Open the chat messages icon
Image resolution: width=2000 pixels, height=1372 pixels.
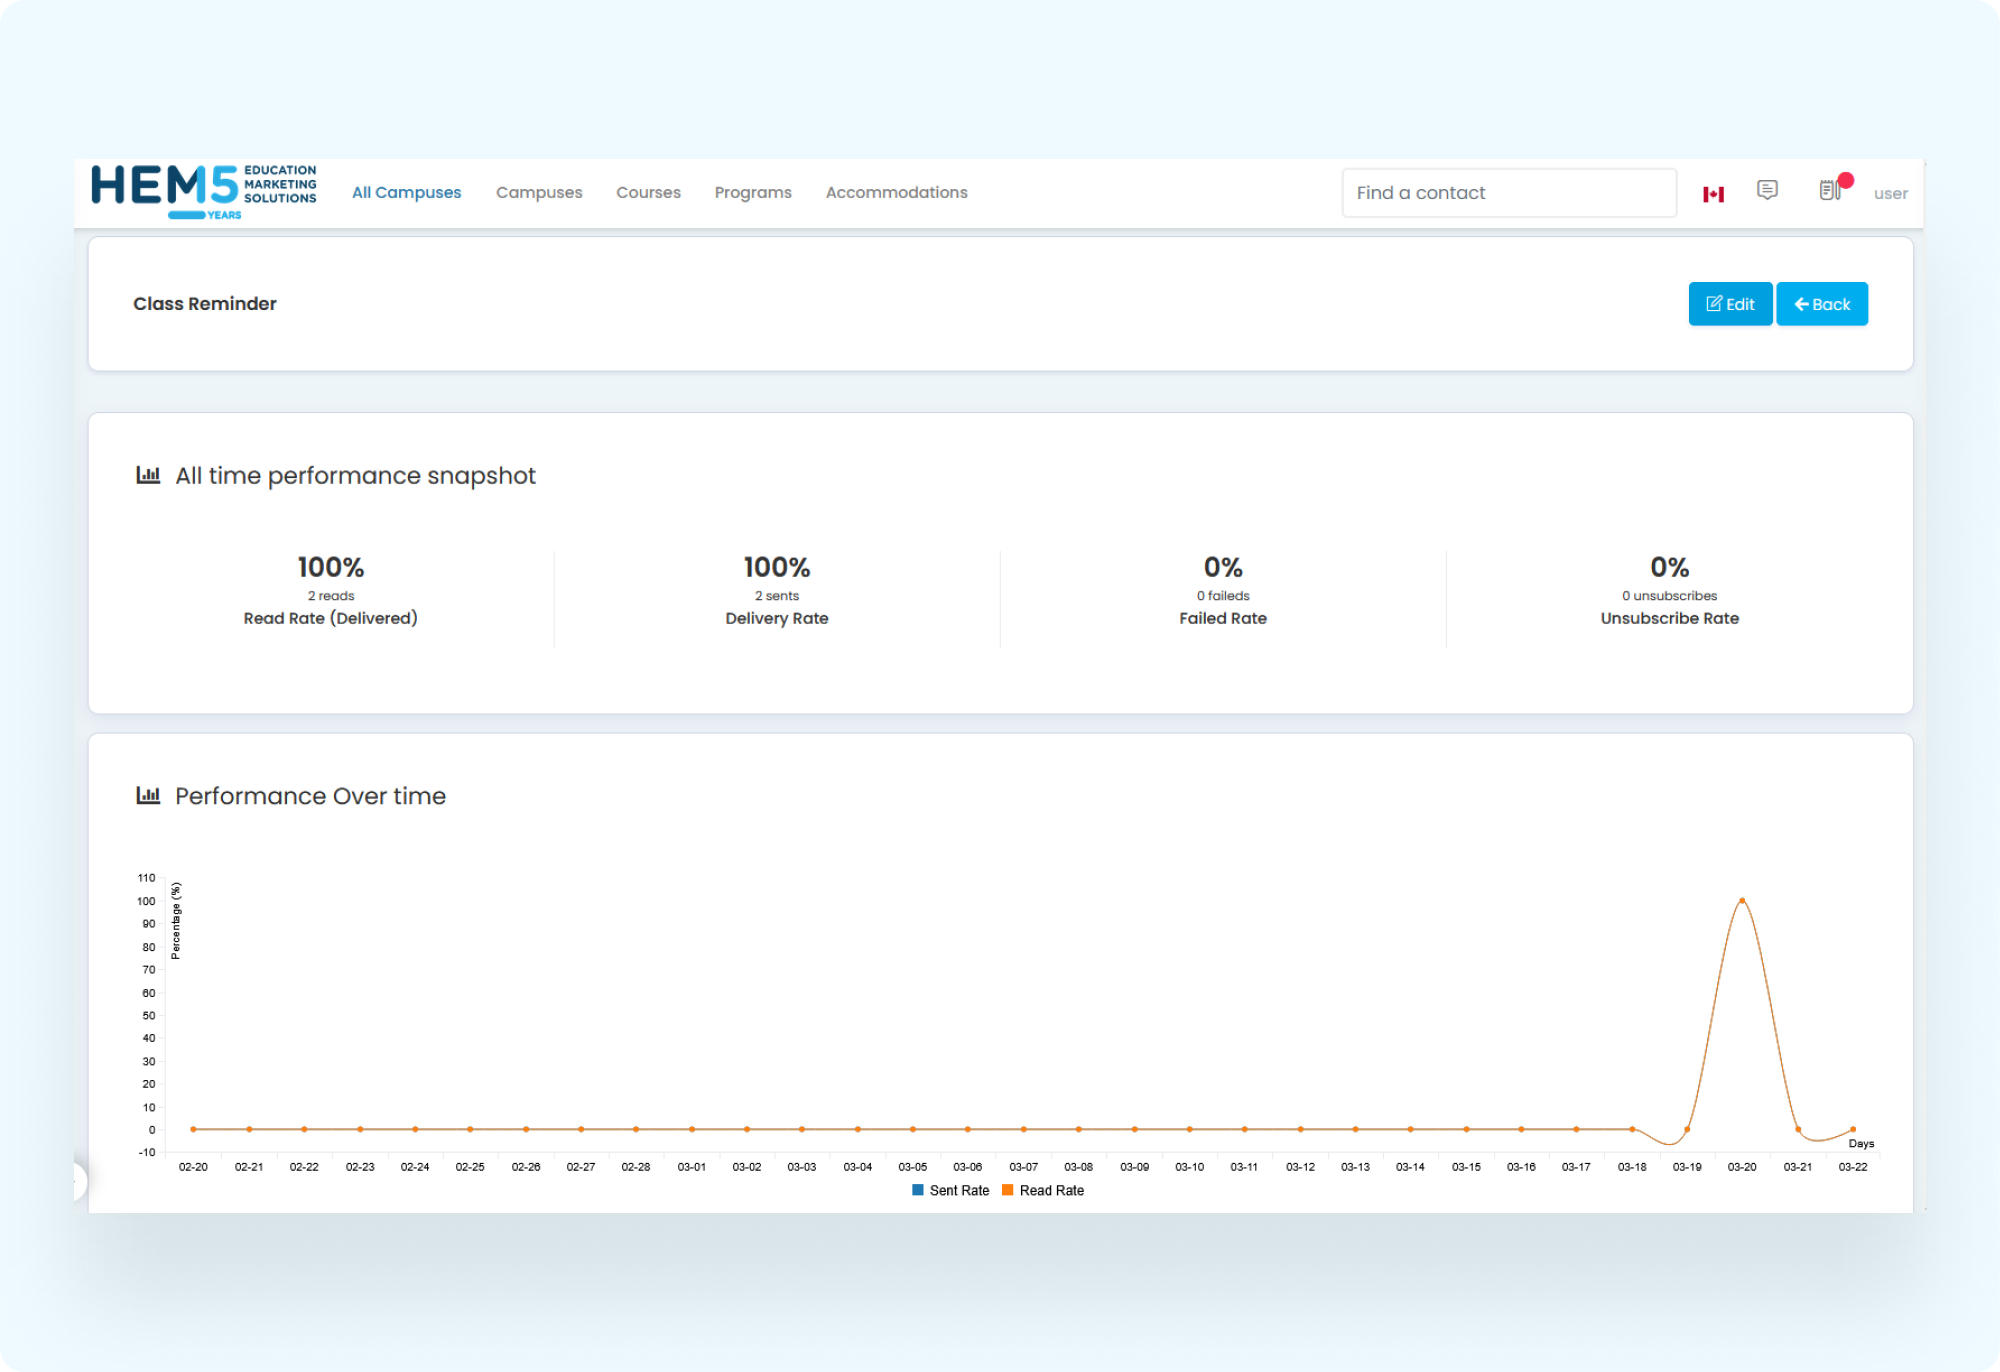coord(1767,190)
